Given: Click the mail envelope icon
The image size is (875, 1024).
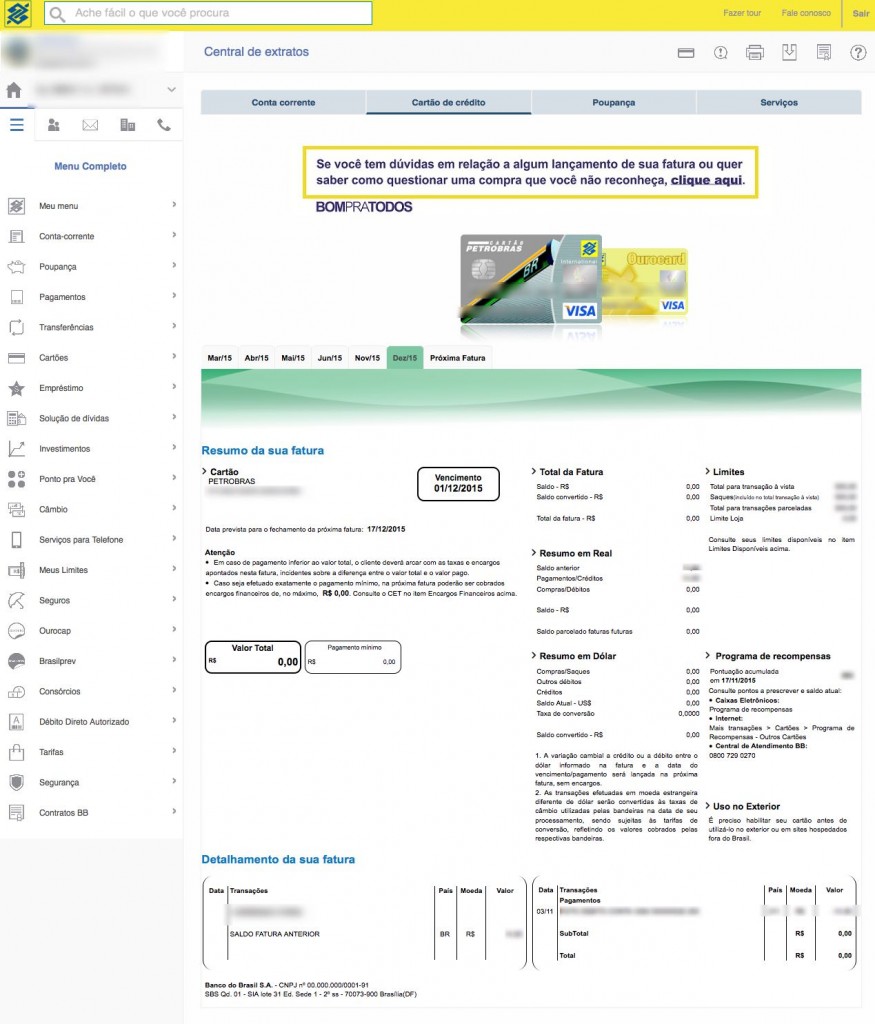Looking at the screenshot, I should pyautogui.click(x=91, y=126).
